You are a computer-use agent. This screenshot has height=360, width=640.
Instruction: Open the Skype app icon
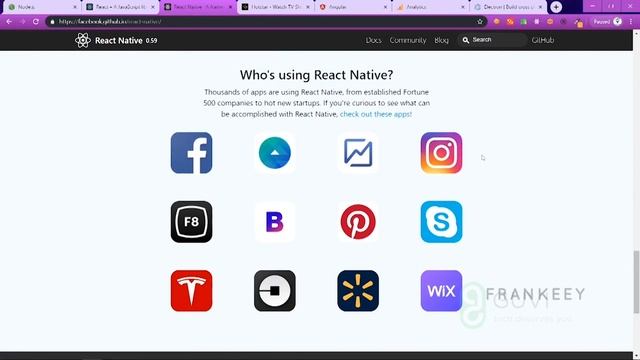(441, 222)
